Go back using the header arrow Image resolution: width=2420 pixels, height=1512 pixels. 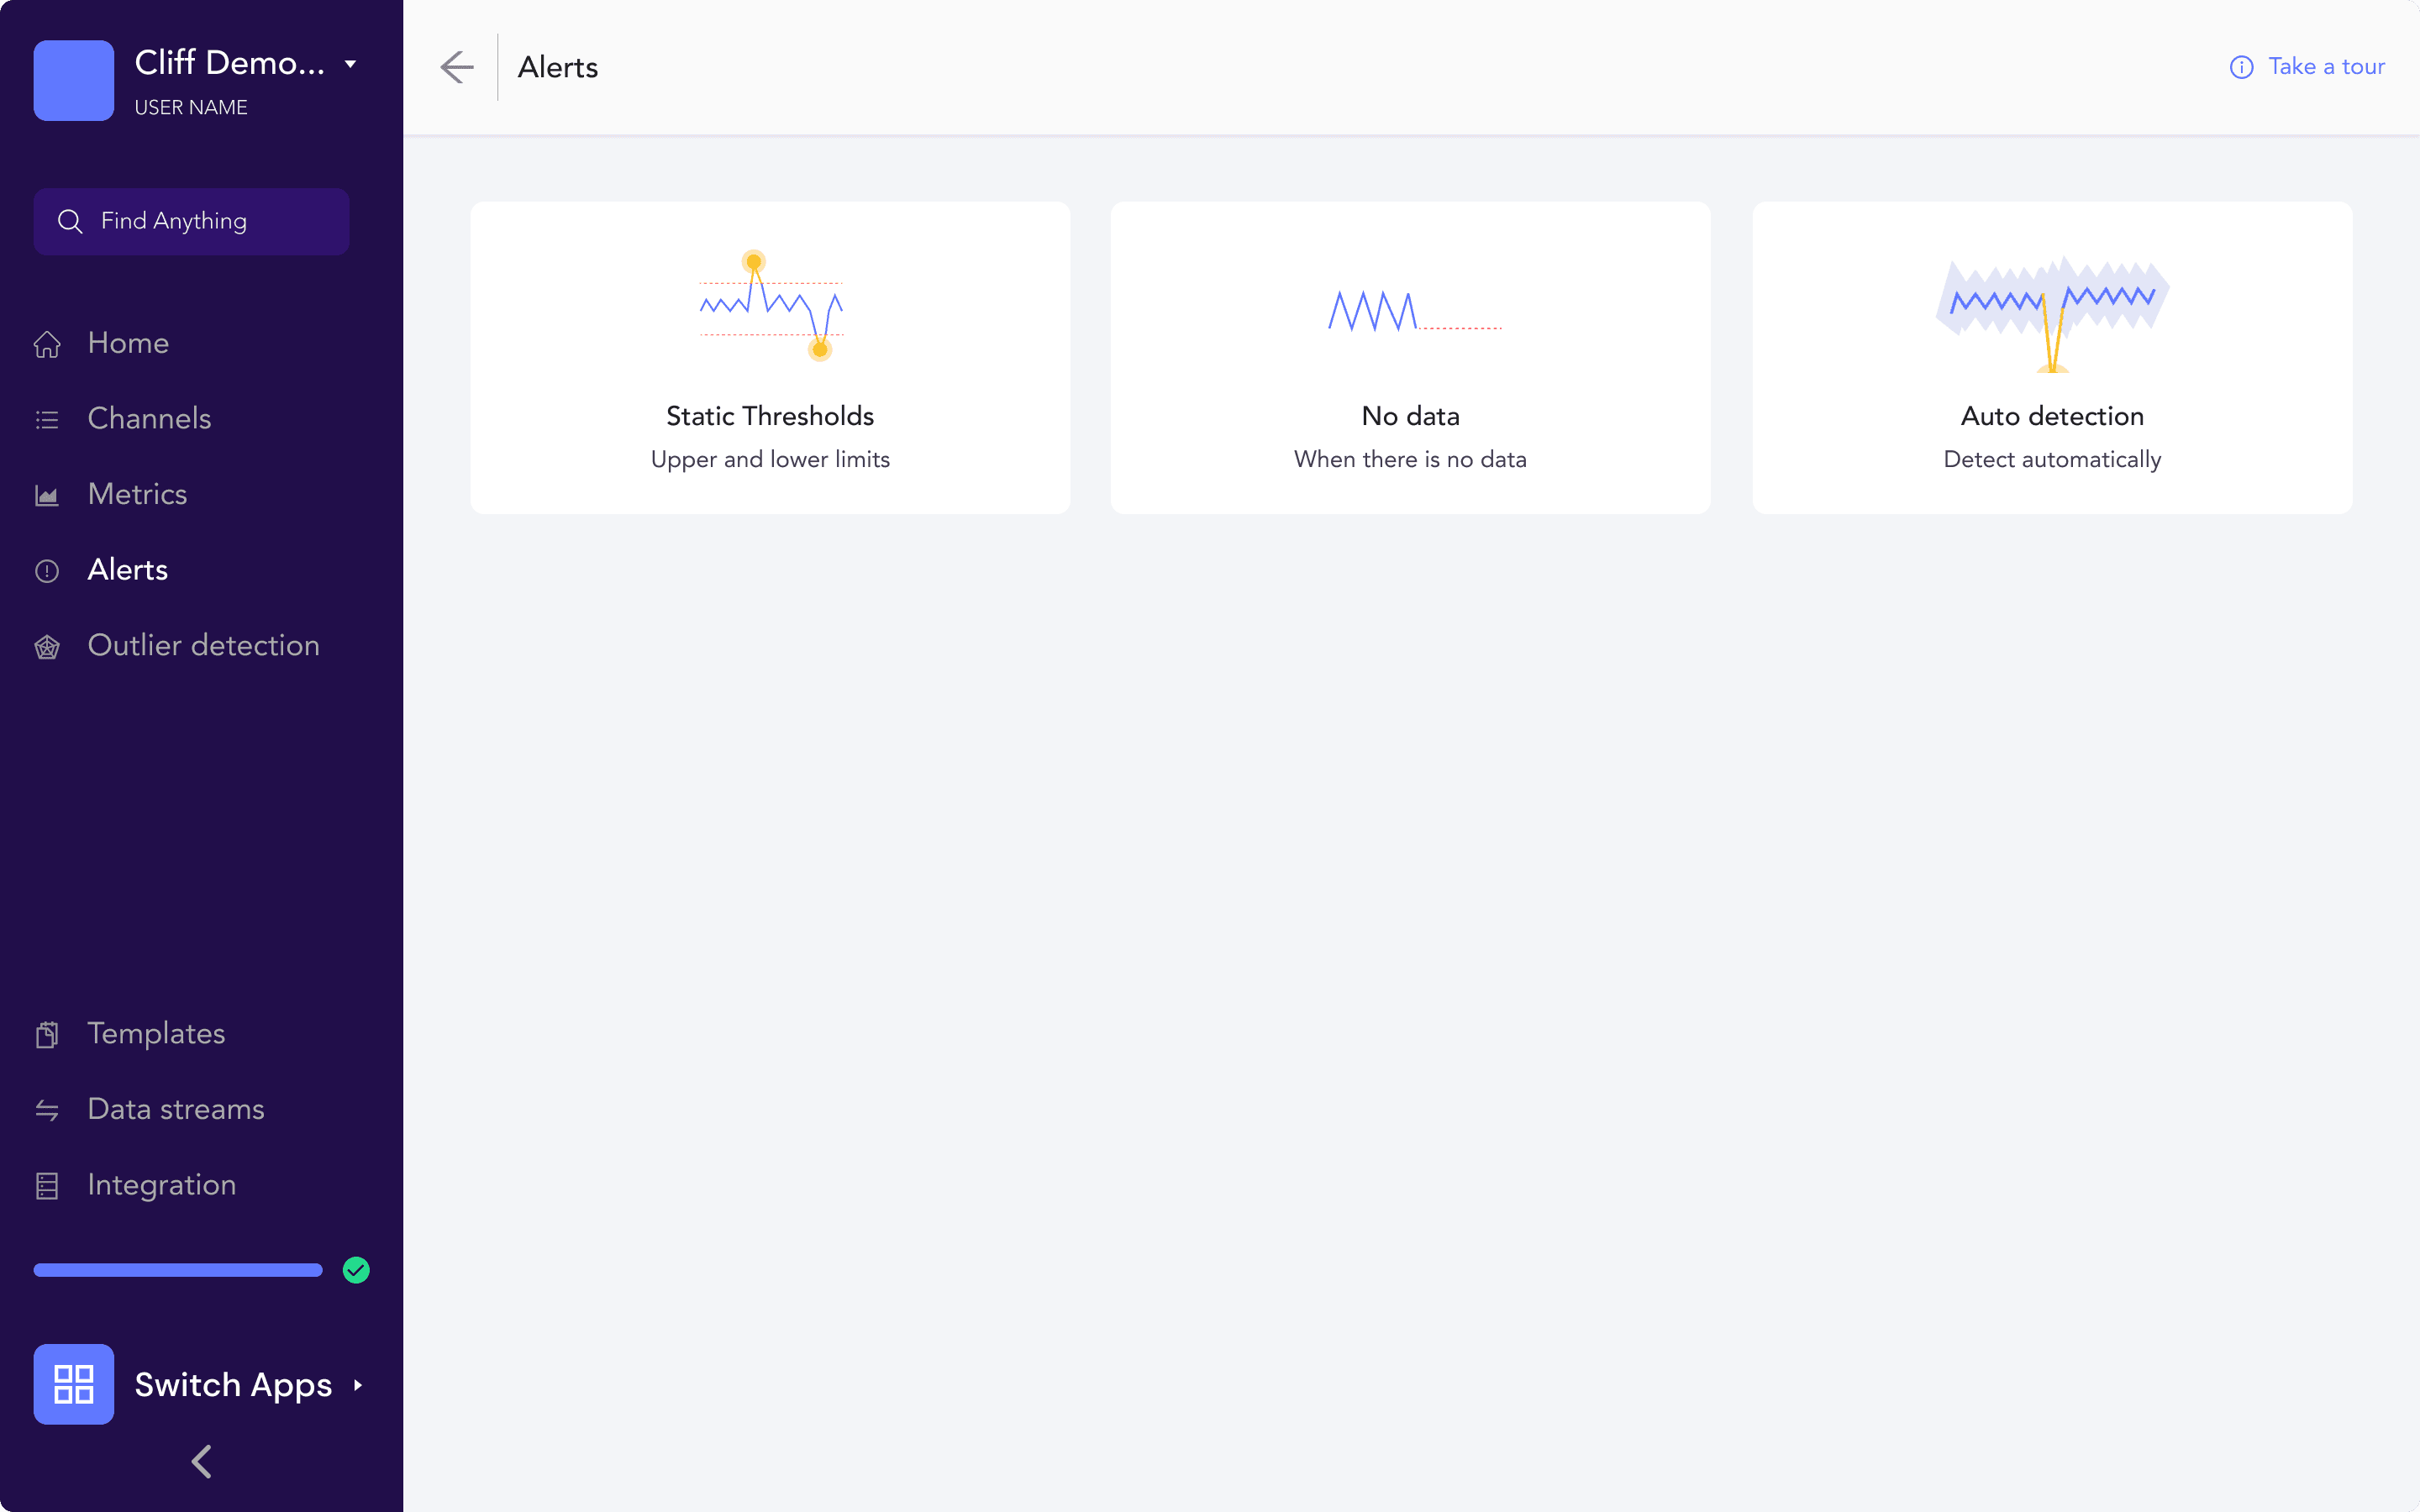pos(457,67)
